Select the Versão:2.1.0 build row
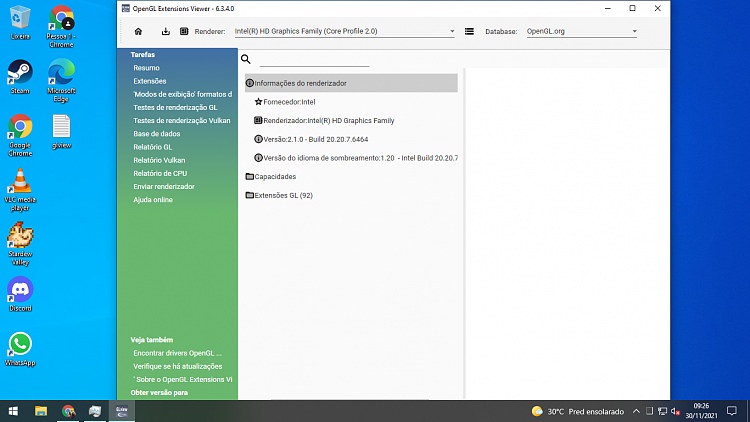 point(316,139)
